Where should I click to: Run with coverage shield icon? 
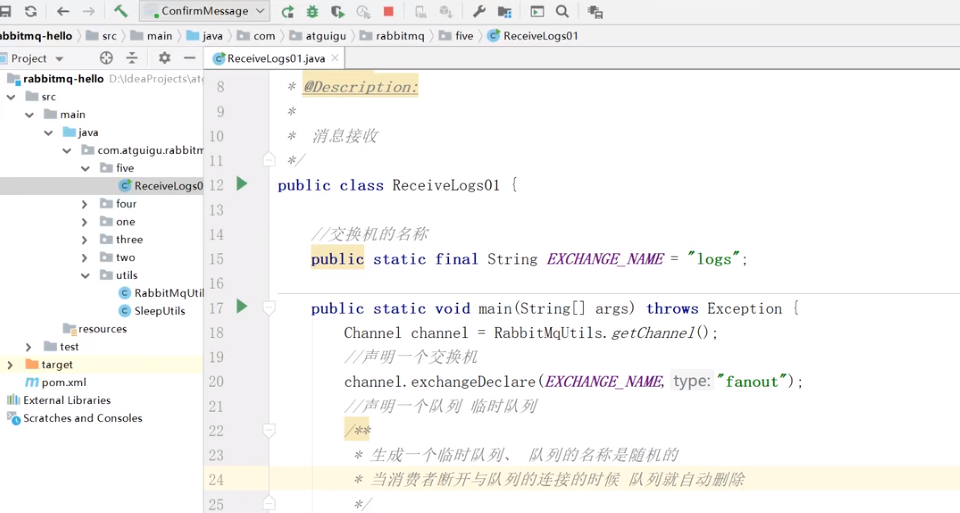337,11
